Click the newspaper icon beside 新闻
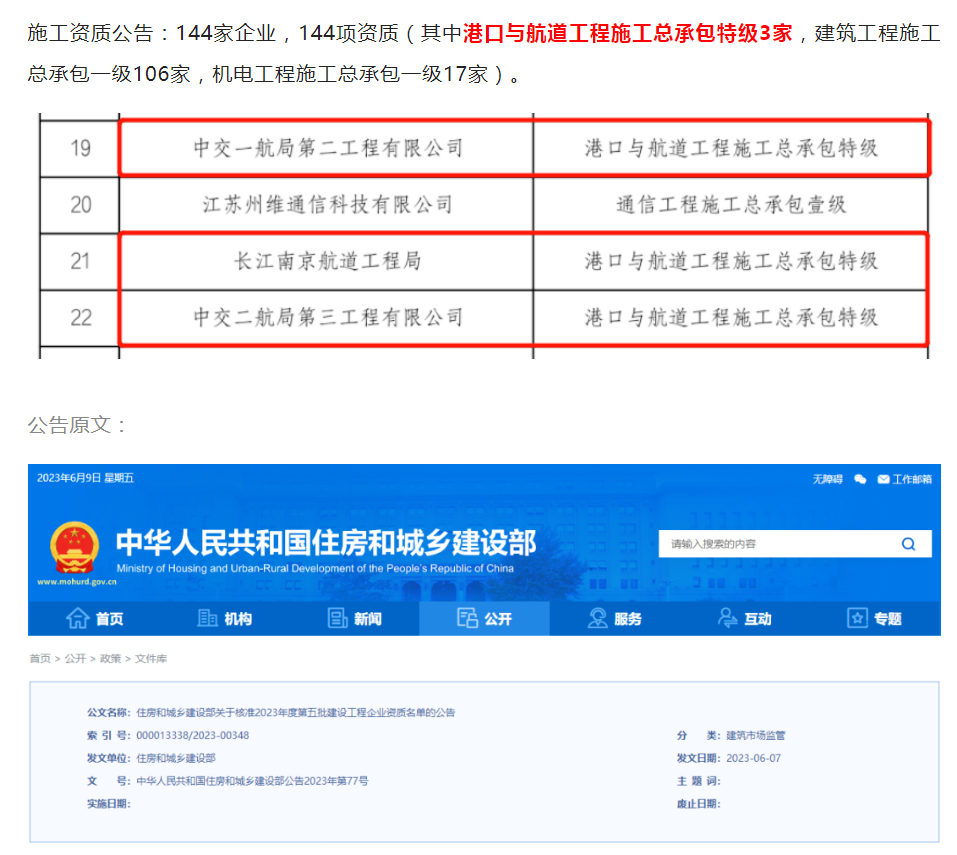 [337, 618]
